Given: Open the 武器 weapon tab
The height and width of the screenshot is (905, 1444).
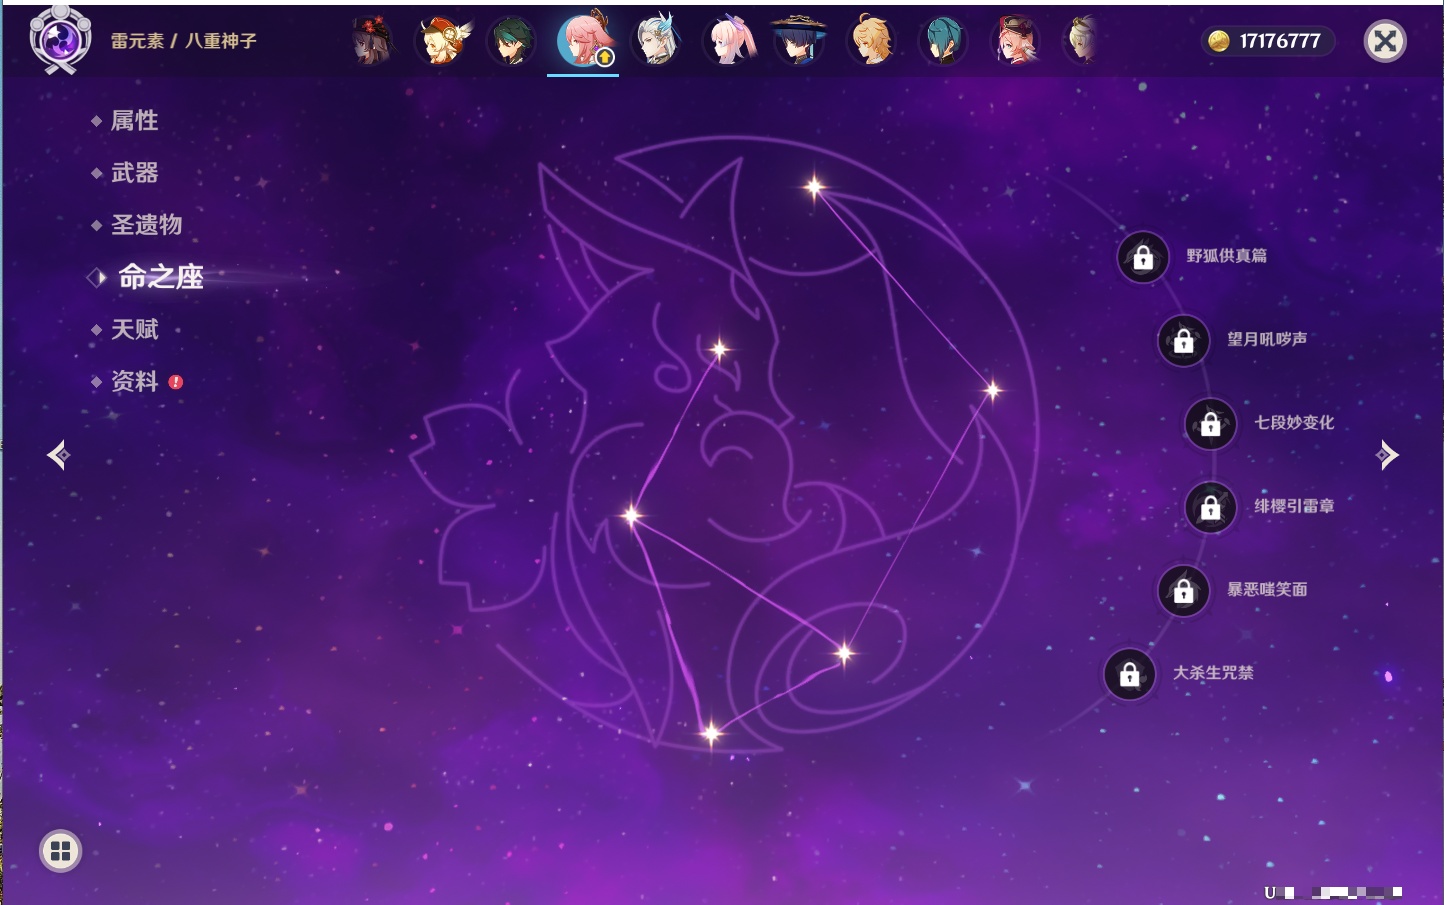Looking at the screenshot, I should click(x=134, y=173).
